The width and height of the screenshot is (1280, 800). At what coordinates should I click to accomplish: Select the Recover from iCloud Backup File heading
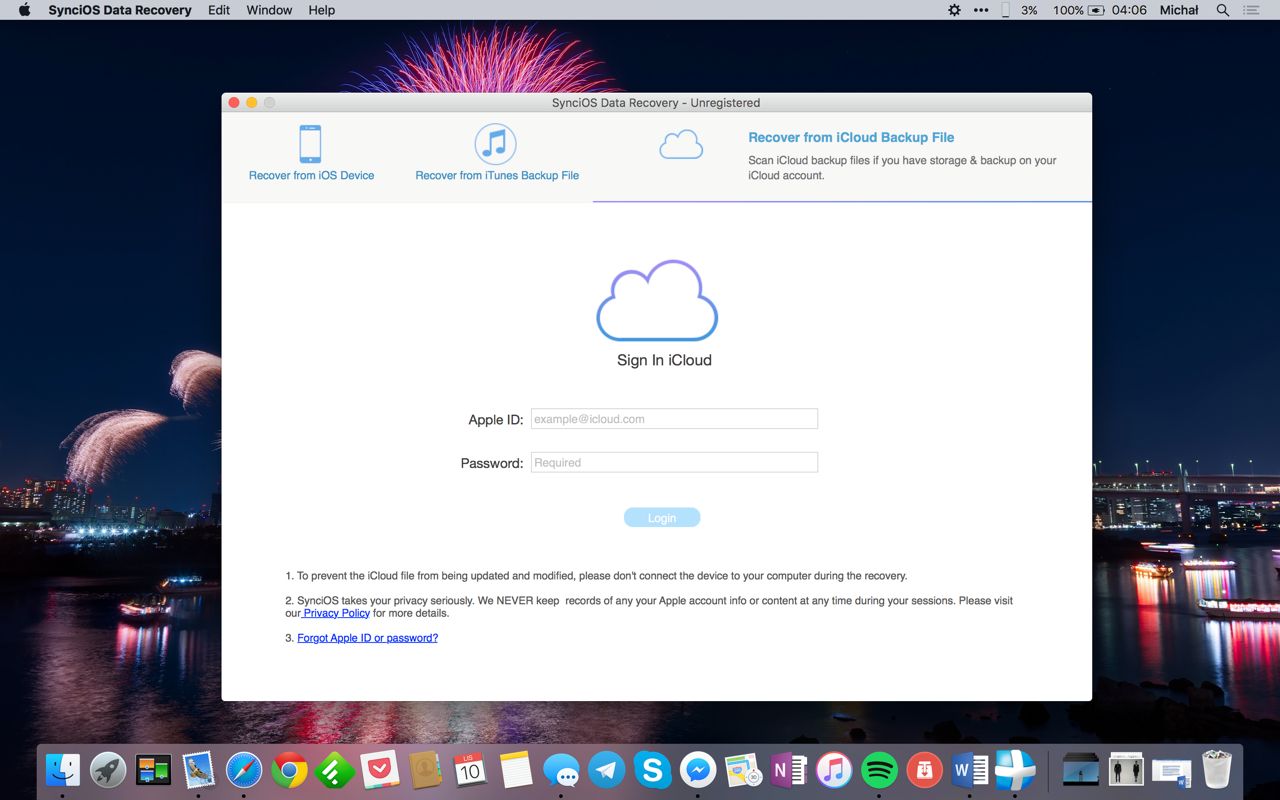coord(851,137)
